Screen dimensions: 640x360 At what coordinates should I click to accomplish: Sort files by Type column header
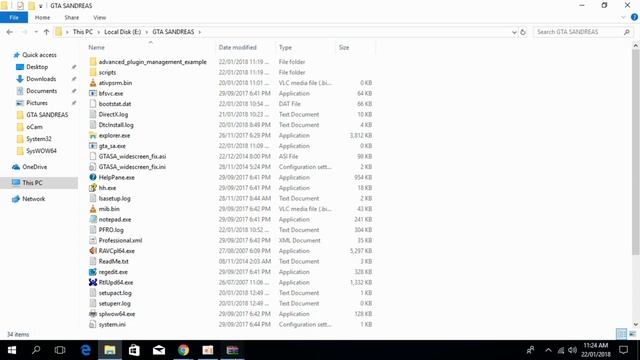click(x=285, y=47)
